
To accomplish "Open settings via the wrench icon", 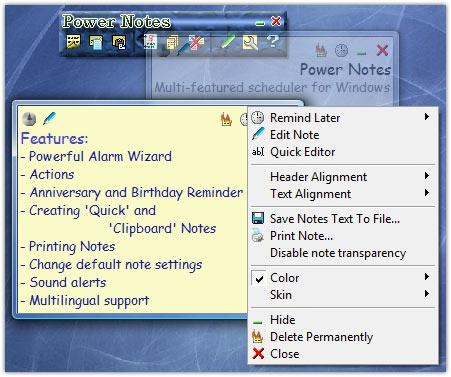I will 250,42.
